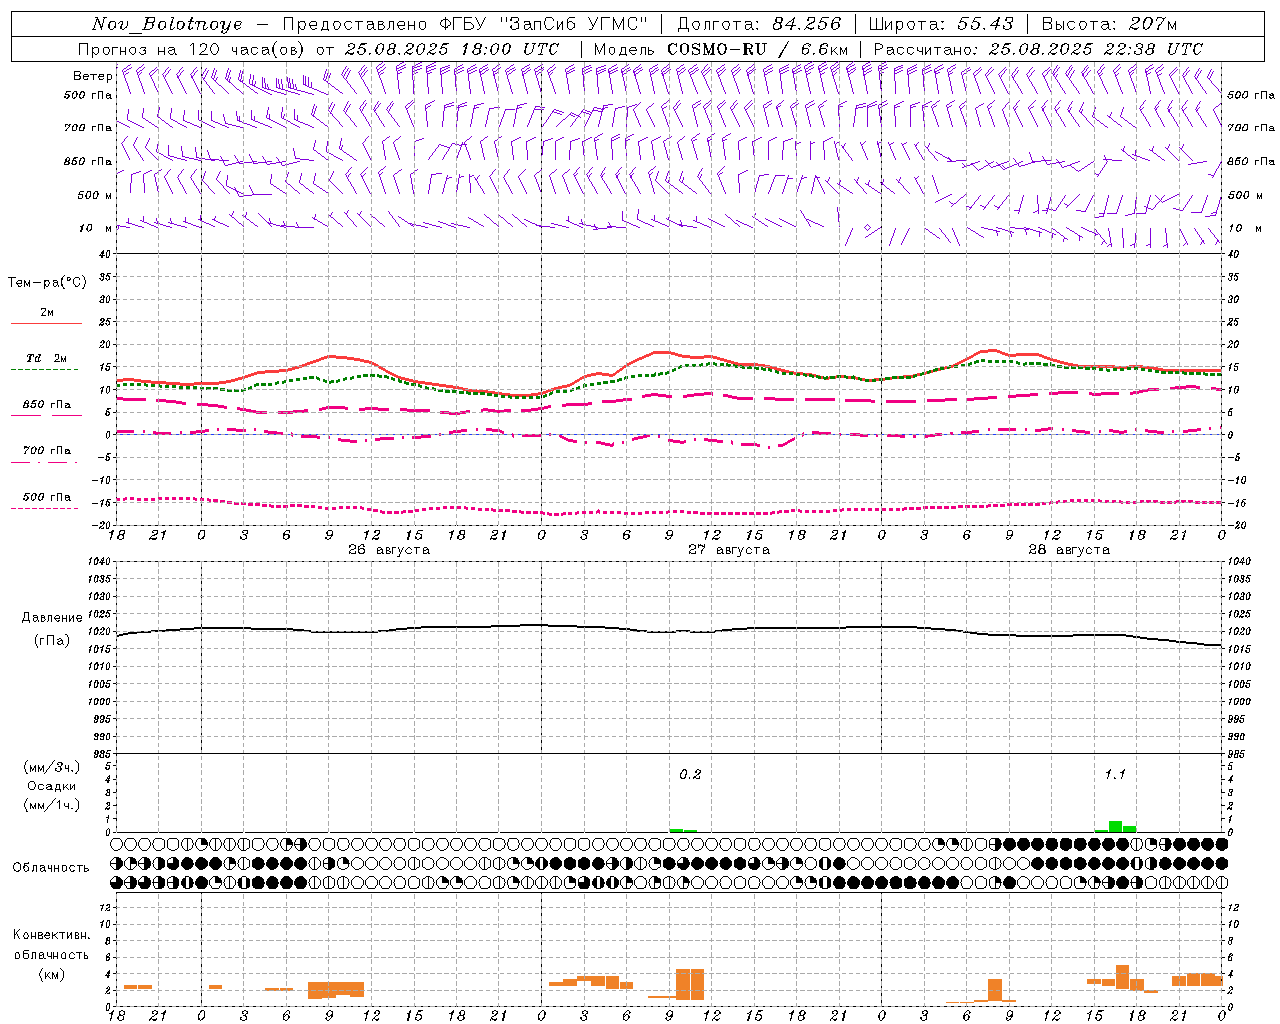The width and height of the screenshot is (1280, 1024).
Task: Click the 27 августа date label
Action: tap(729, 550)
